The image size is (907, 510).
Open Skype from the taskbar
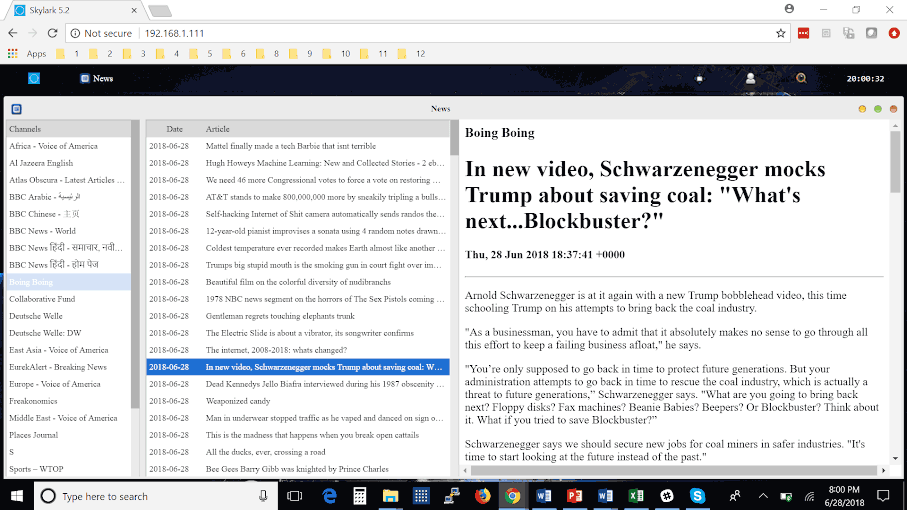[698, 496]
